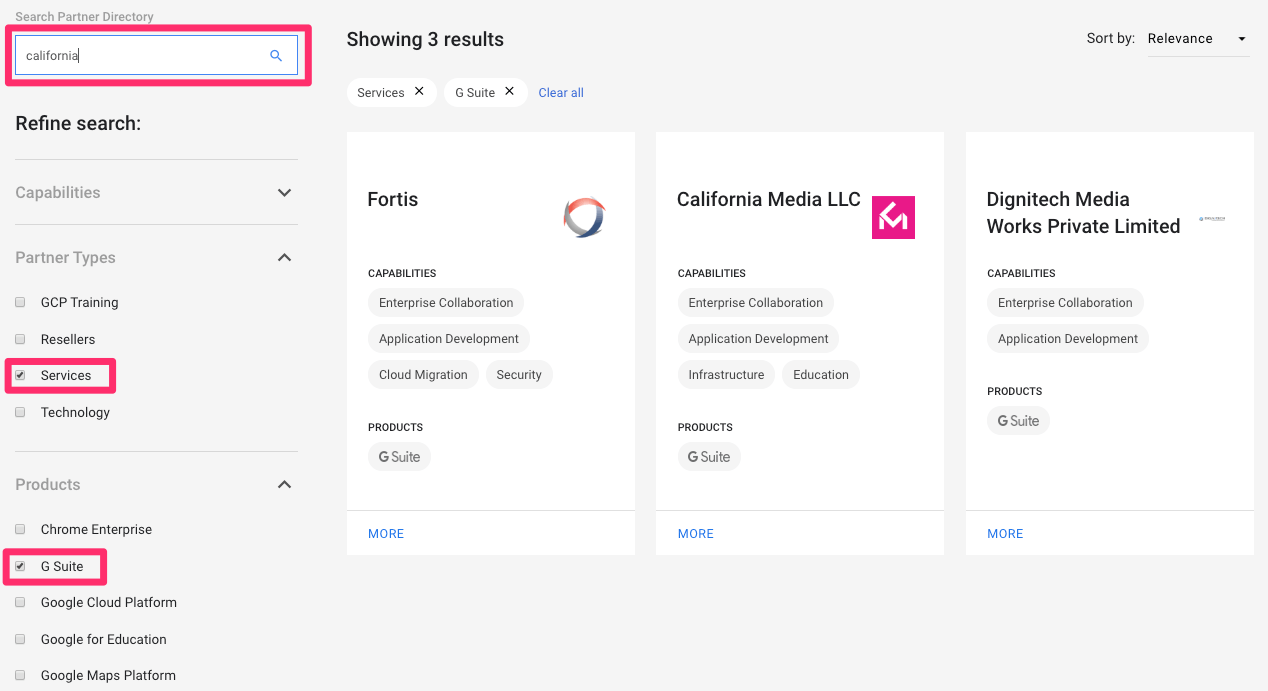Viewport: 1268px width, 691px height.
Task: Open the Fortis partner title
Action: pyautogui.click(x=393, y=199)
